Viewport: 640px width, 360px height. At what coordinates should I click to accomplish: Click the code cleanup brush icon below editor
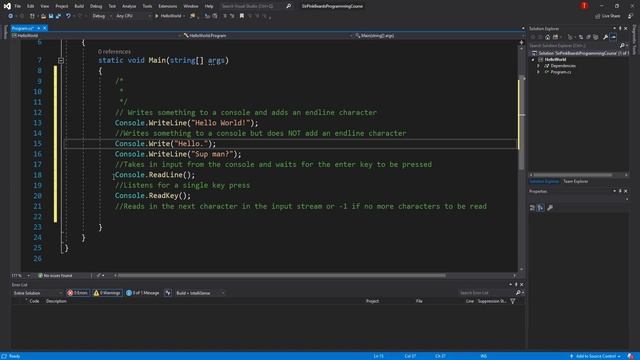click(x=98, y=276)
